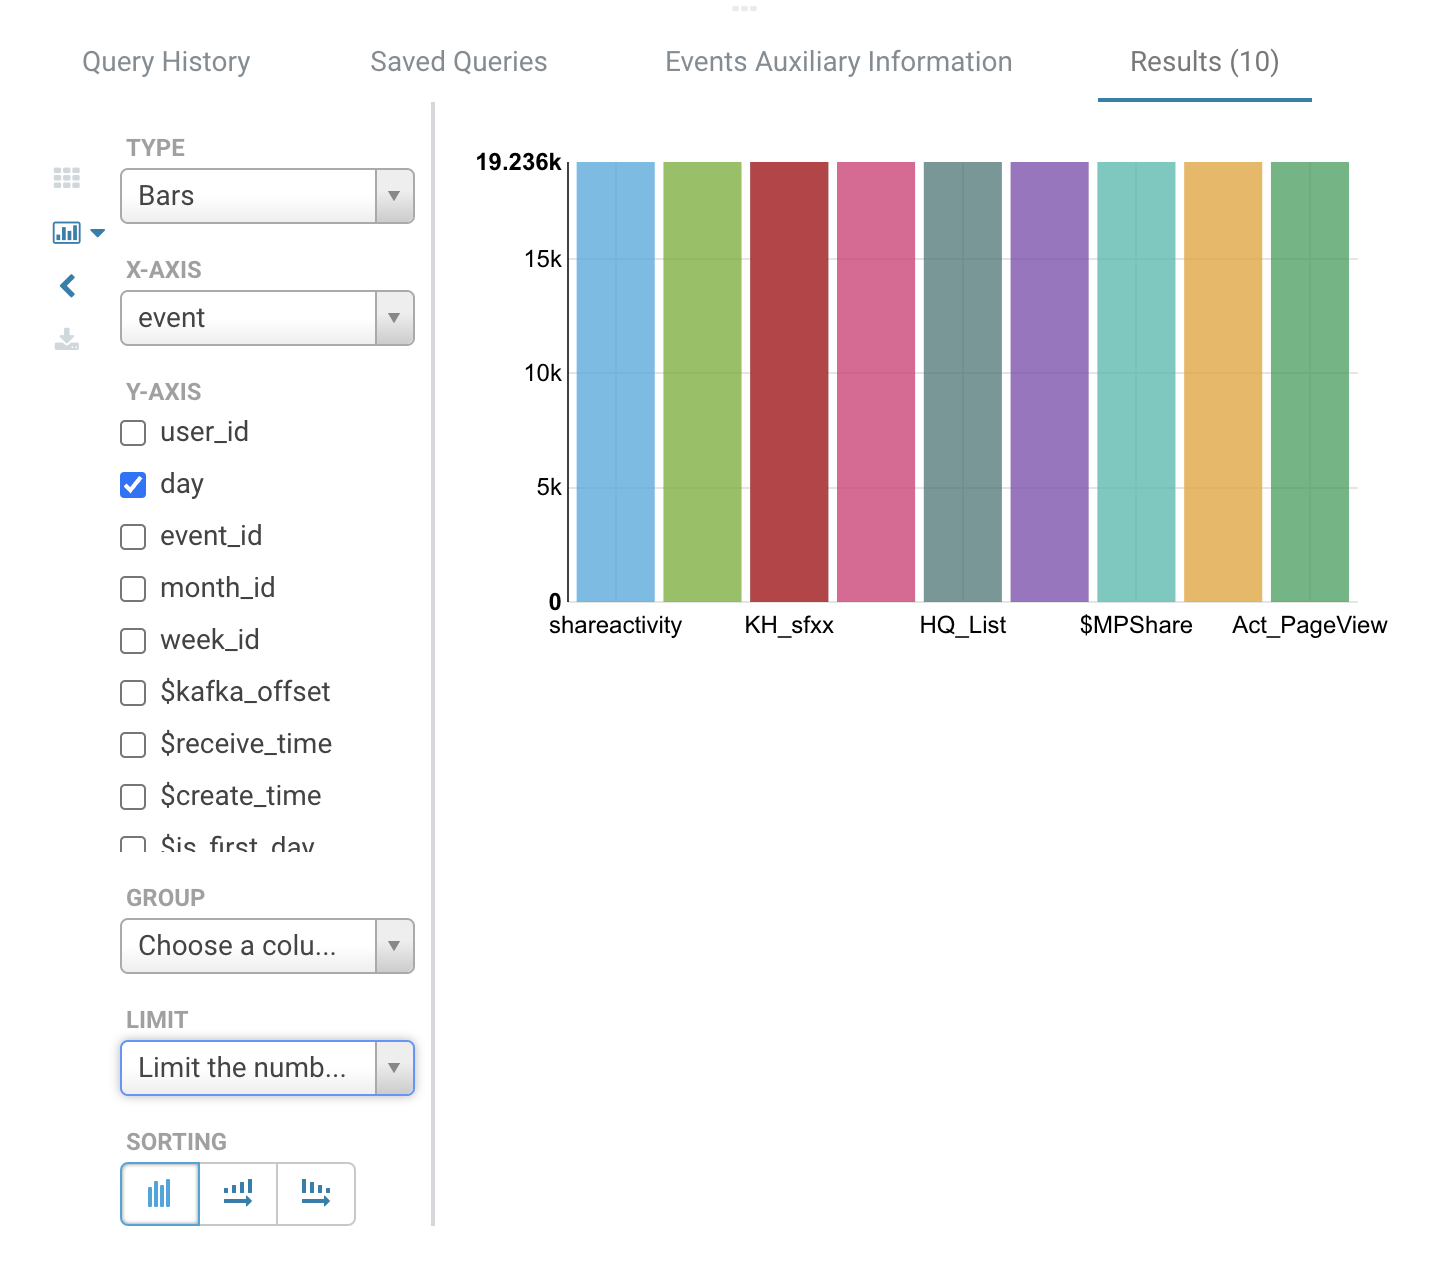Sort bars in descending order
Screen dimensions: 1444x1276
point(315,1193)
